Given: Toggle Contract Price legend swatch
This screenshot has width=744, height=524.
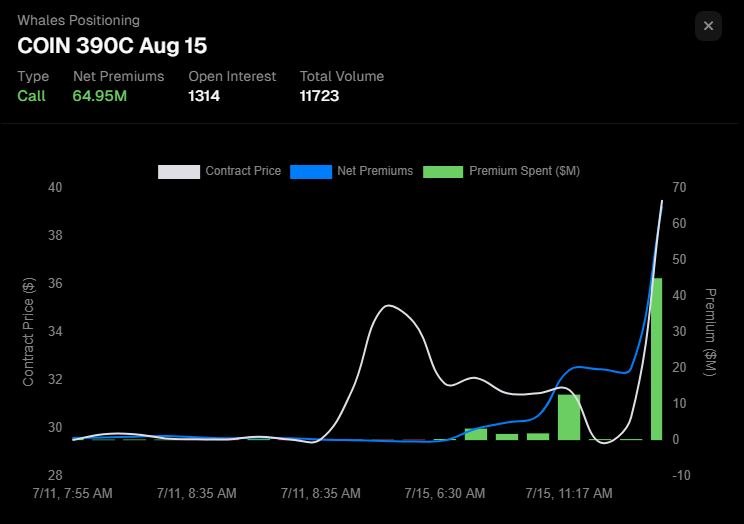Looking at the screenshot, I should coord(179,172).
